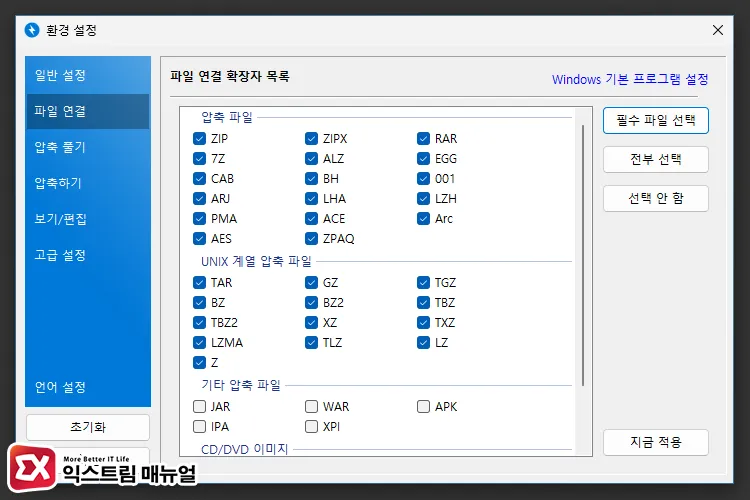750x500 pixels.
Task: Select the 파일 연결 sidebar item
Action: coord(88,111)
